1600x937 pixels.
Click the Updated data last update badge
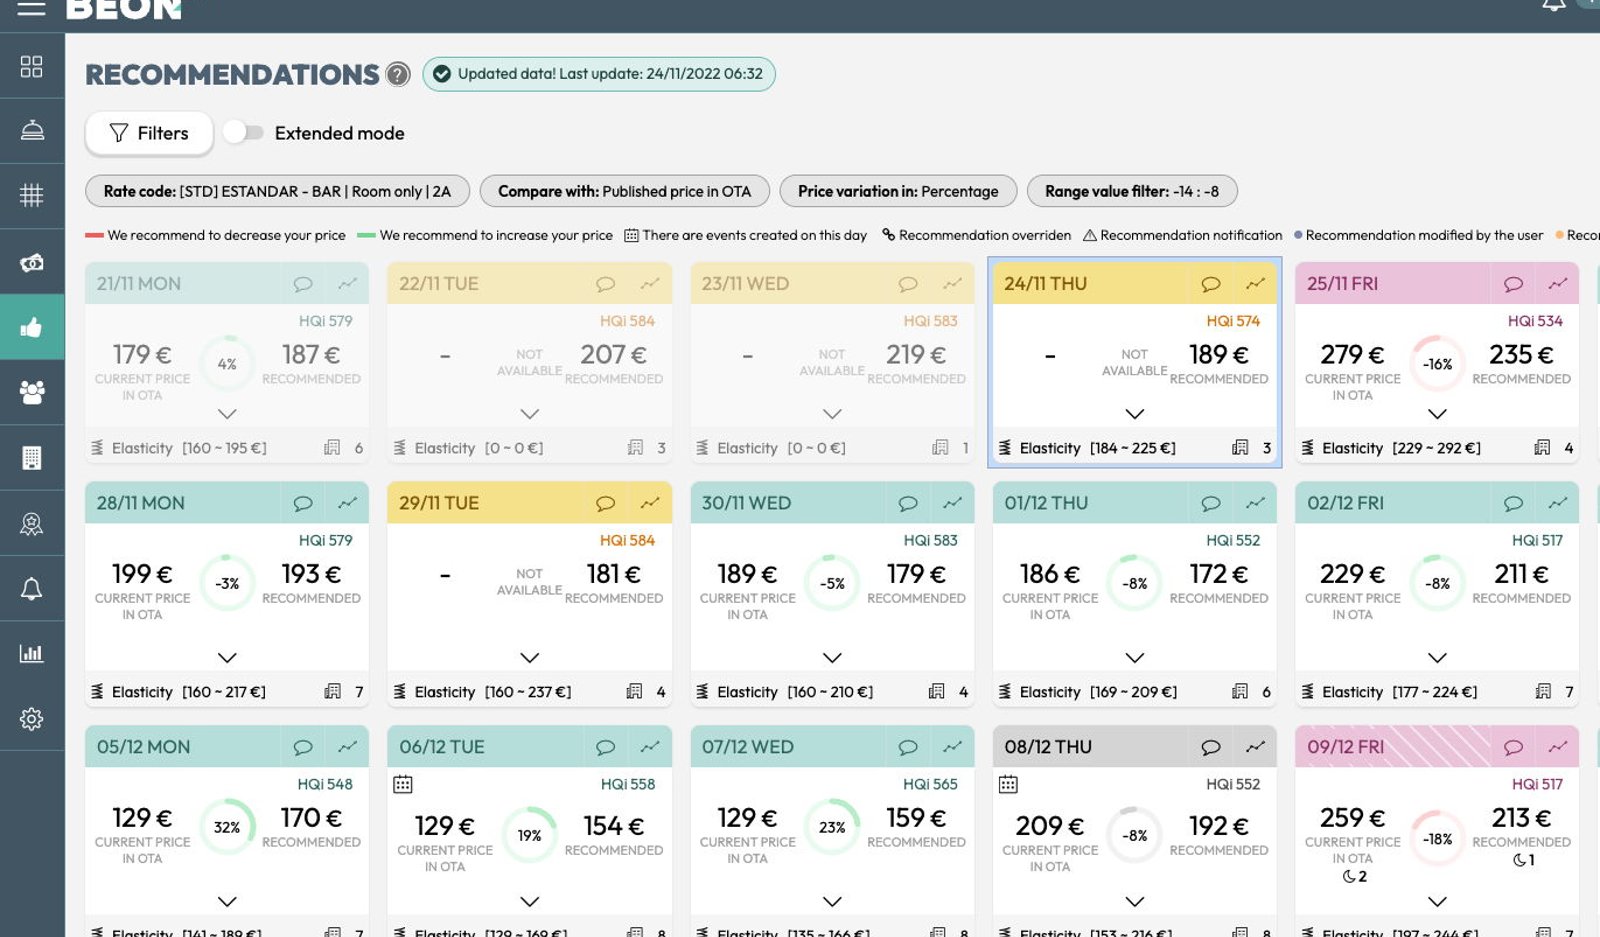point(599,74)
